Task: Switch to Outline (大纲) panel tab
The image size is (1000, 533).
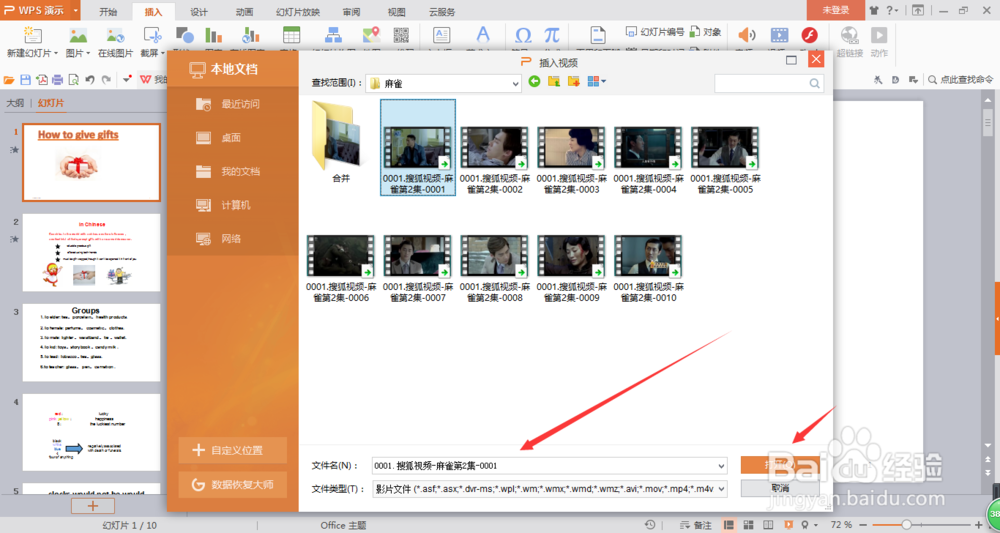Action: coord(15,103)
